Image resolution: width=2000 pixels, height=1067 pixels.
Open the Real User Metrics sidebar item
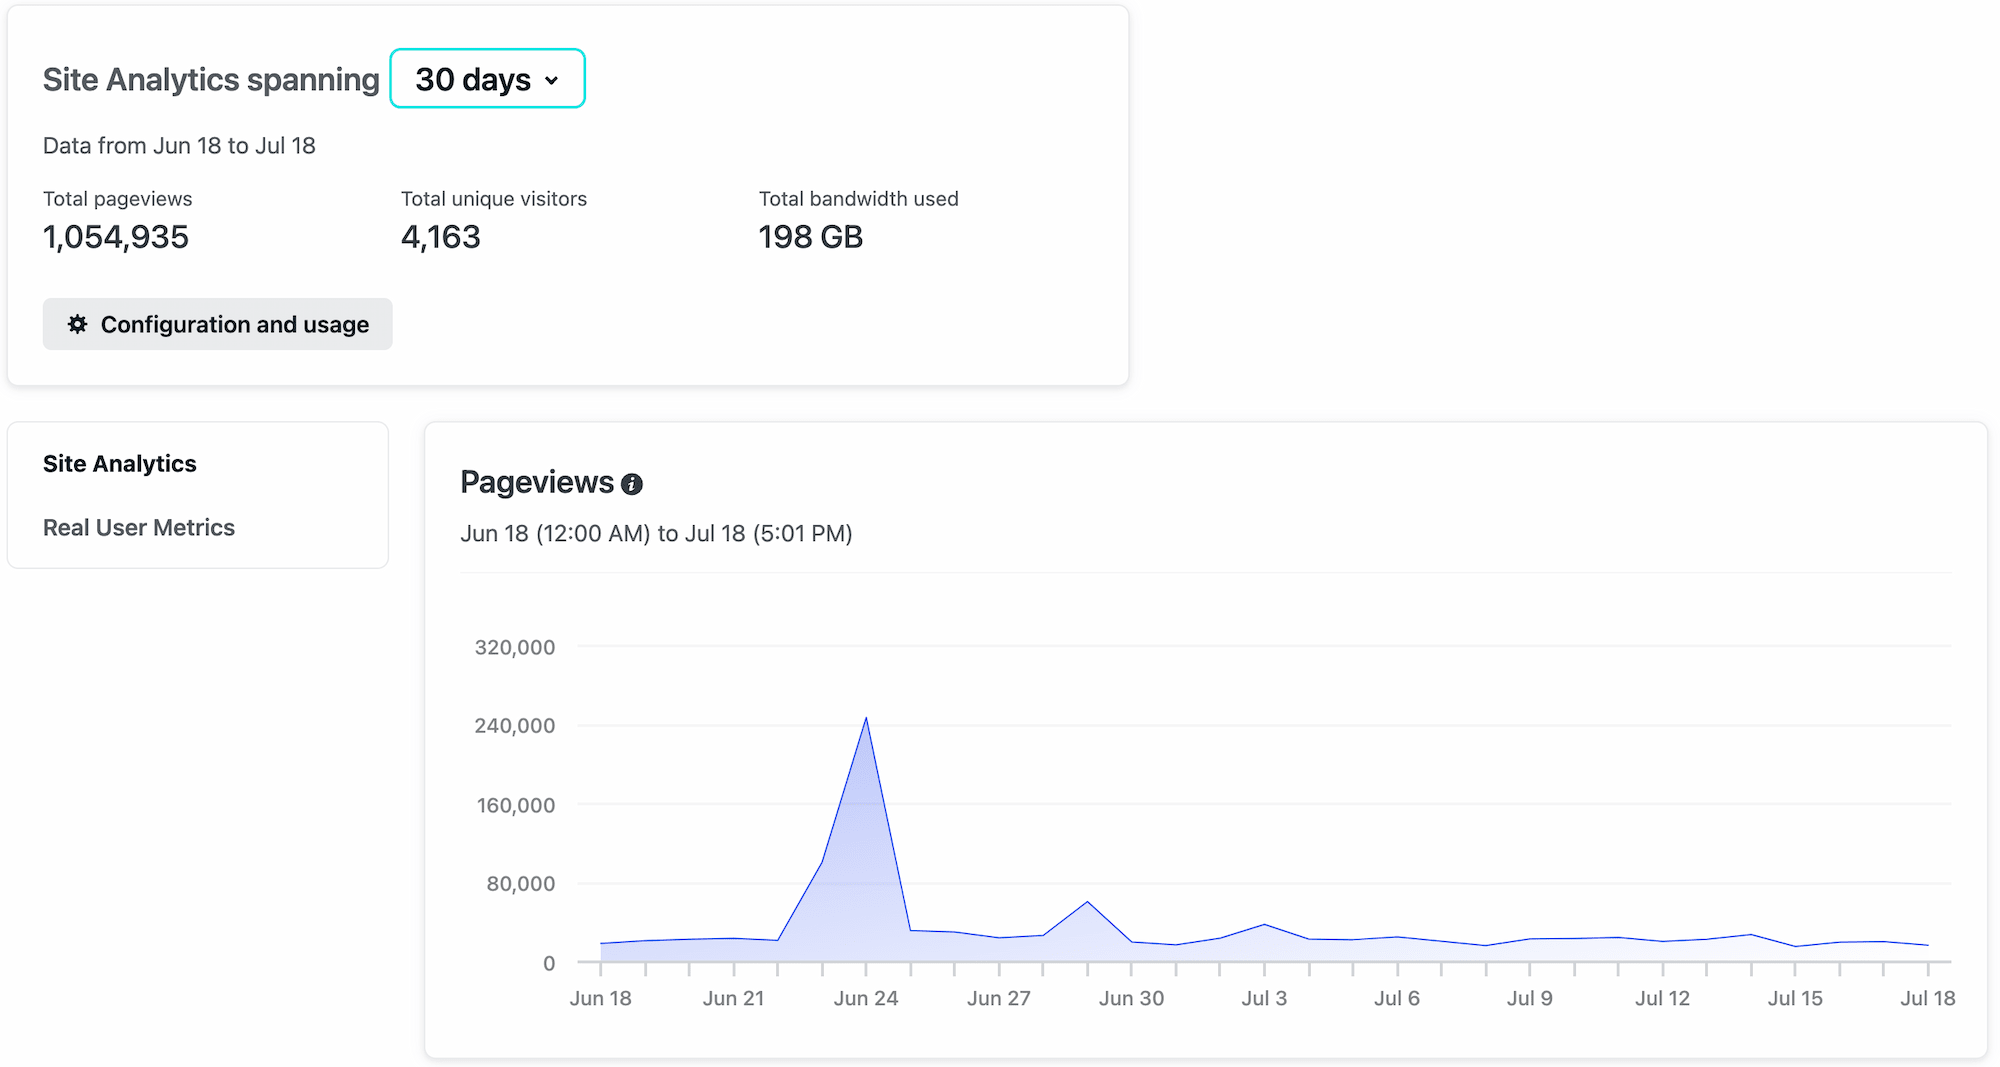139,528
